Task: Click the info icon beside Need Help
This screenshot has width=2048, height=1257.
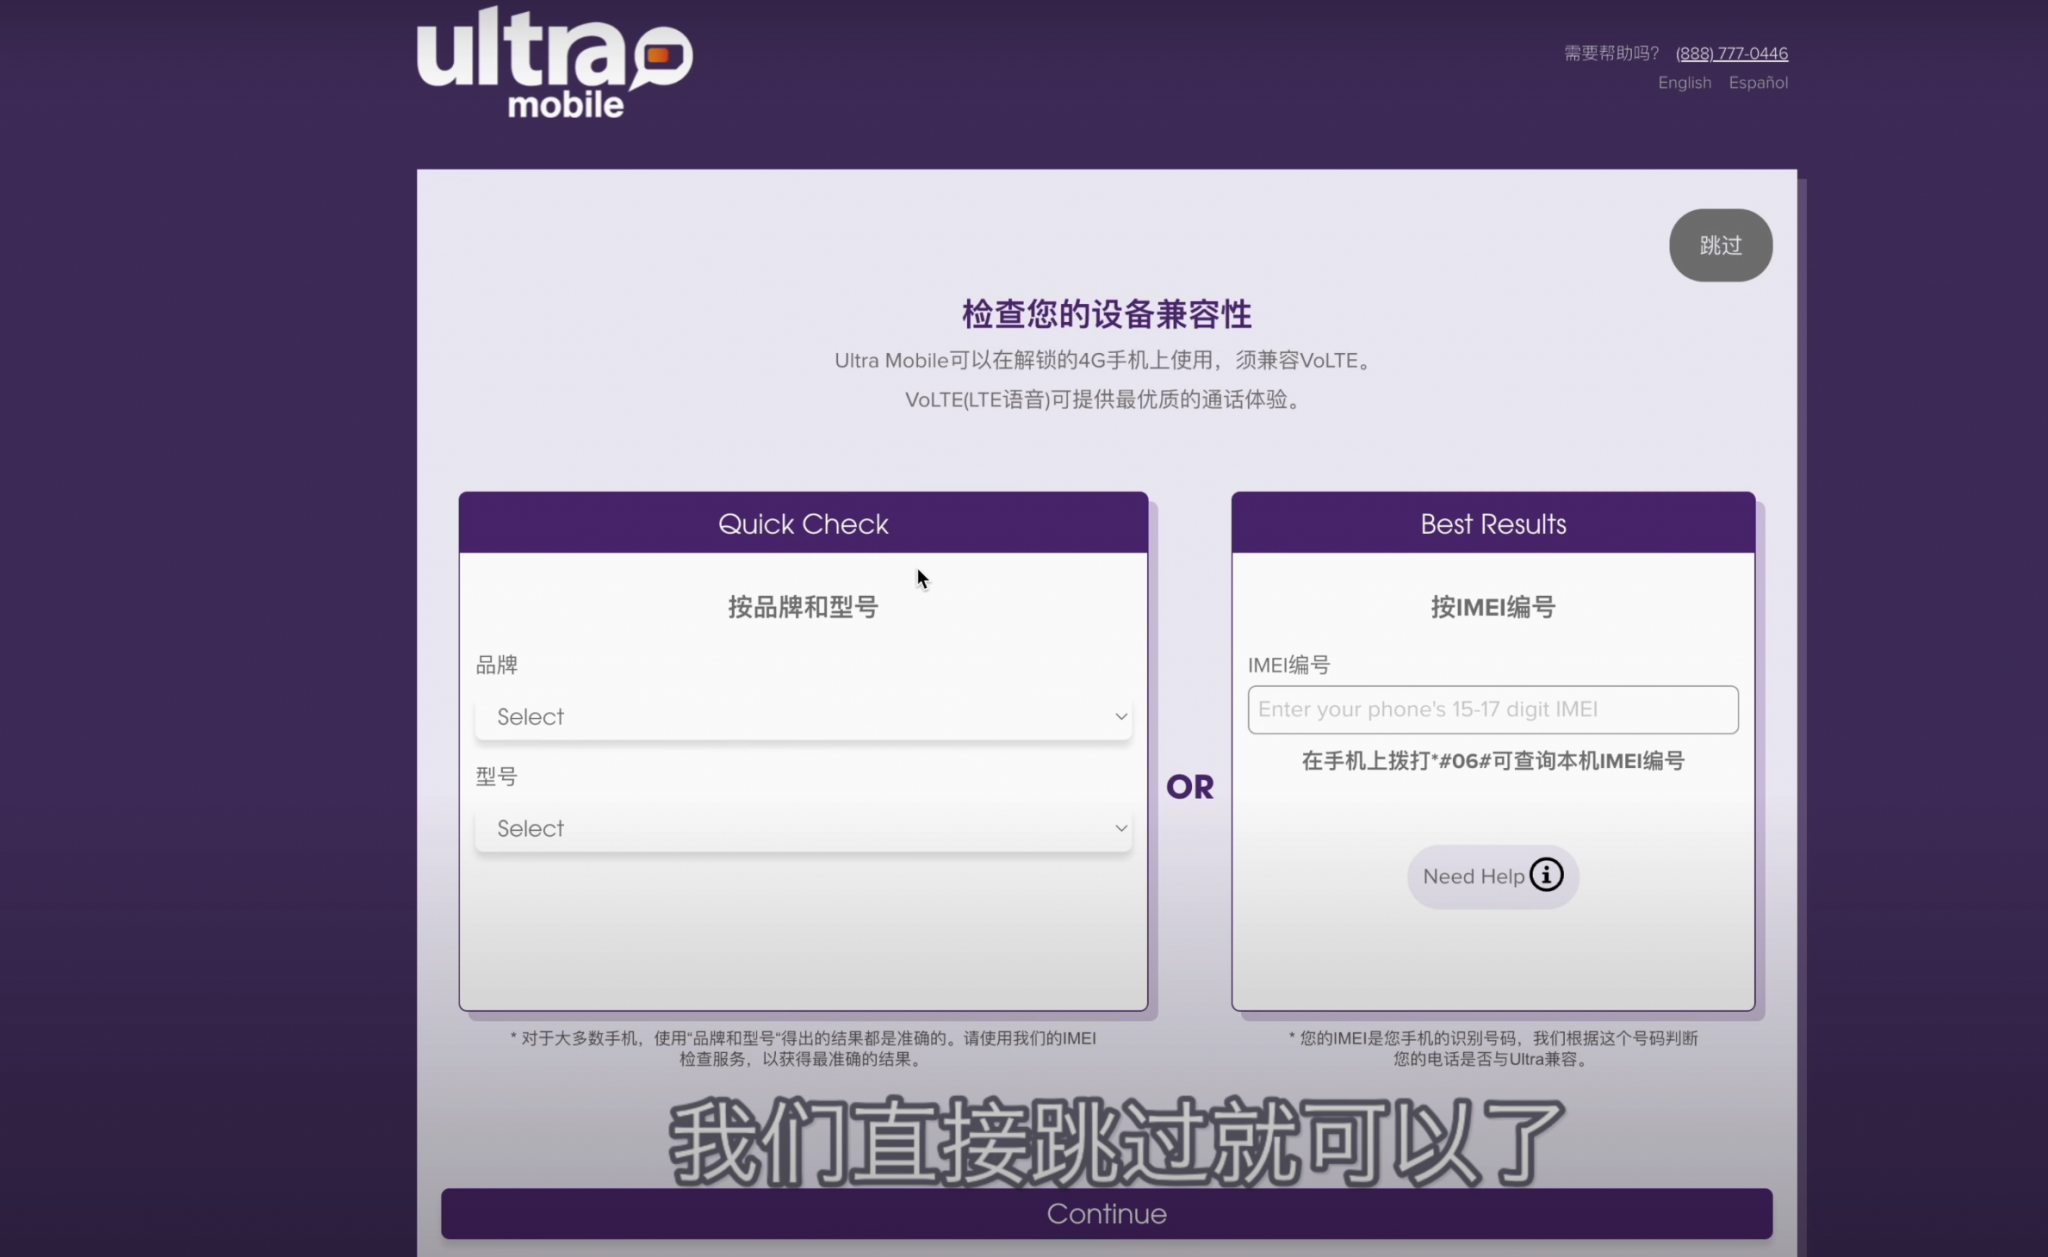Action: tap(1546, 875)
